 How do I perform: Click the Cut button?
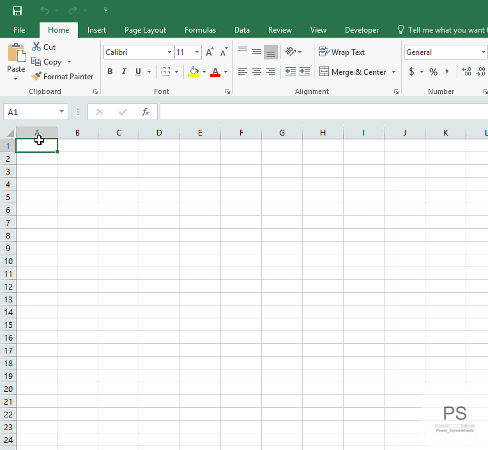44,47
